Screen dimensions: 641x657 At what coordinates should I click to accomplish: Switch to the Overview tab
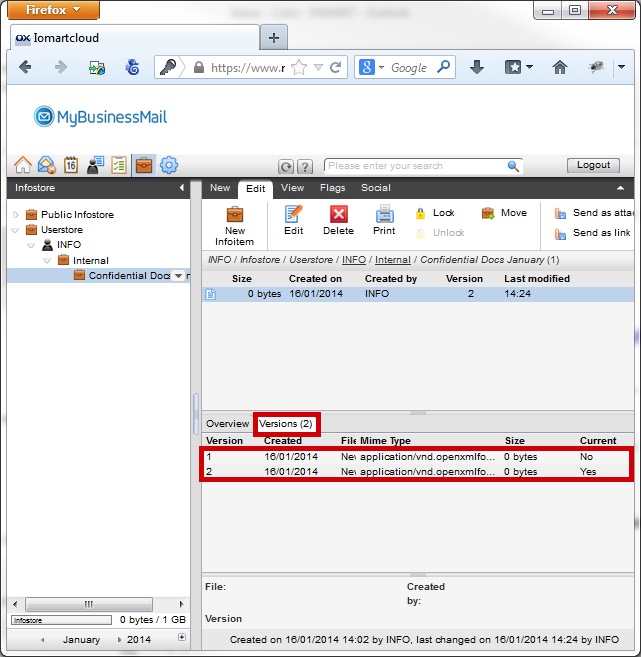227,424
